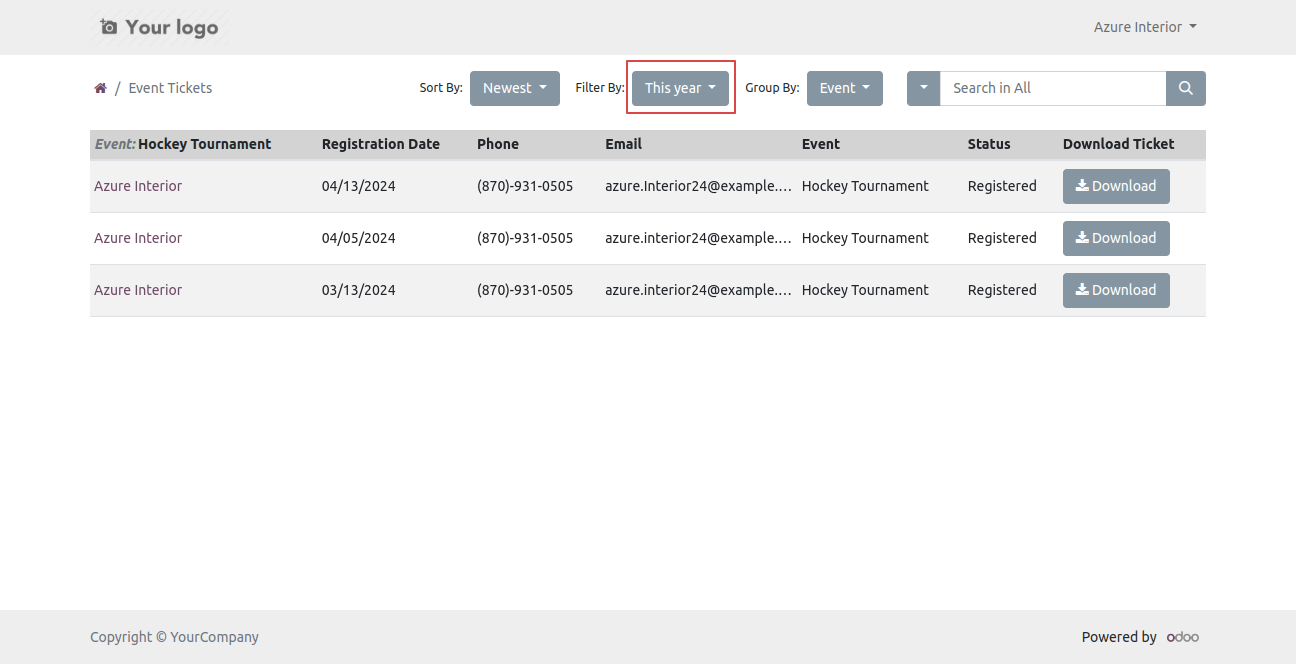Click Copyright © YourCompany footer text

pos(174,637)
